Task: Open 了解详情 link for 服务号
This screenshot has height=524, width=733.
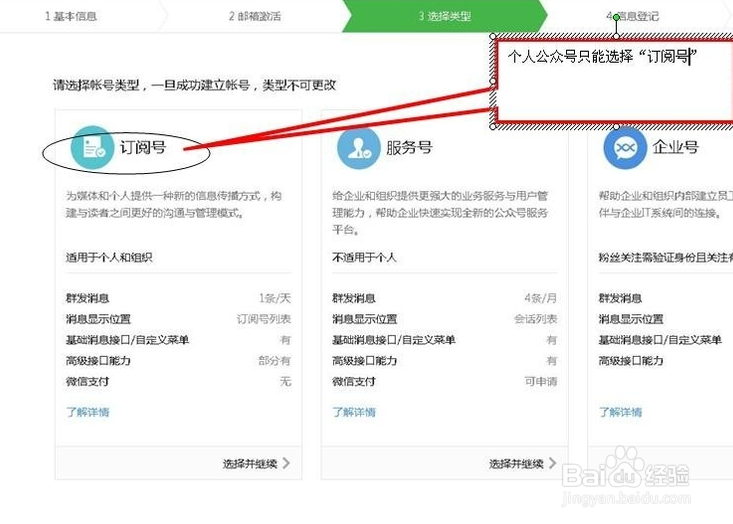Action: [x=354, y=412]
